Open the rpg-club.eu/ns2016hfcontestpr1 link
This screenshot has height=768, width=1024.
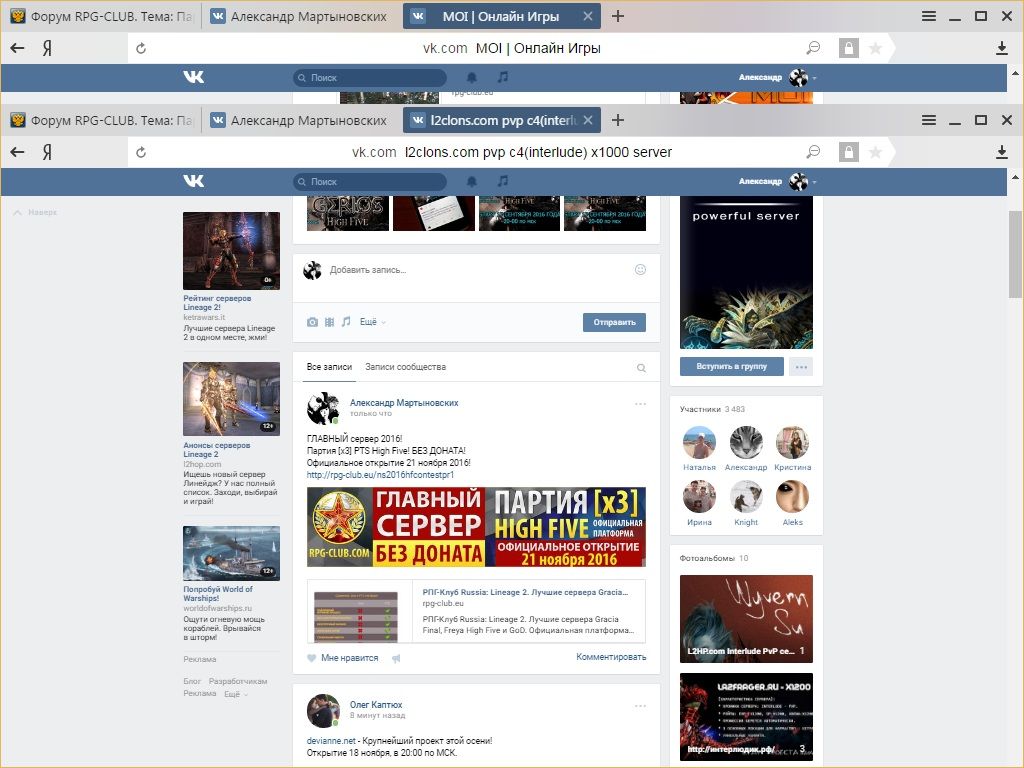click(x=380, y=475)
